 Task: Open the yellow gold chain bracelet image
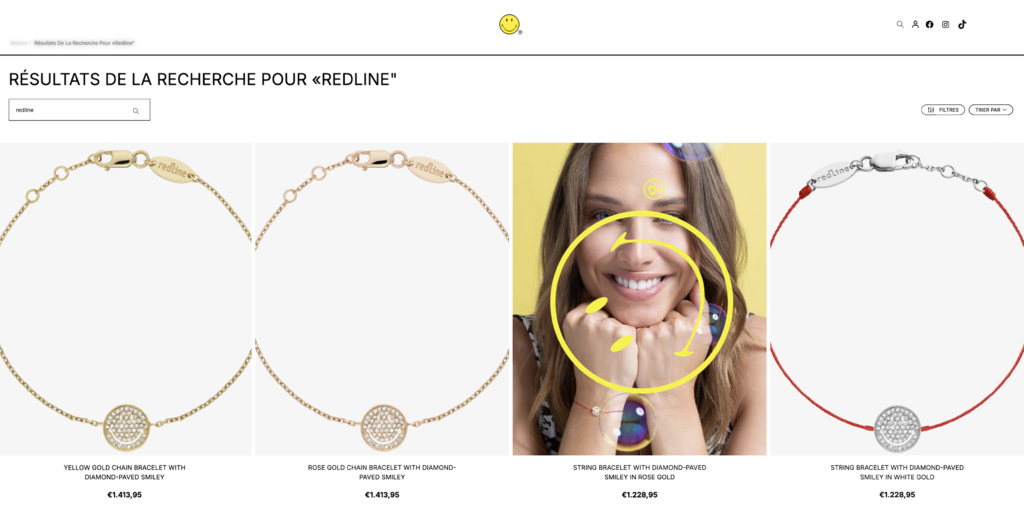(x=125, y=299)
